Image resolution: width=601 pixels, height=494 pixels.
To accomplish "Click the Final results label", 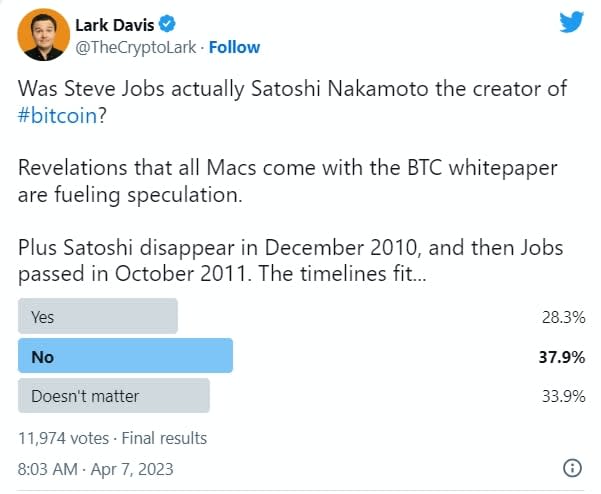I will pyautogui.click(x=163, y=438).
